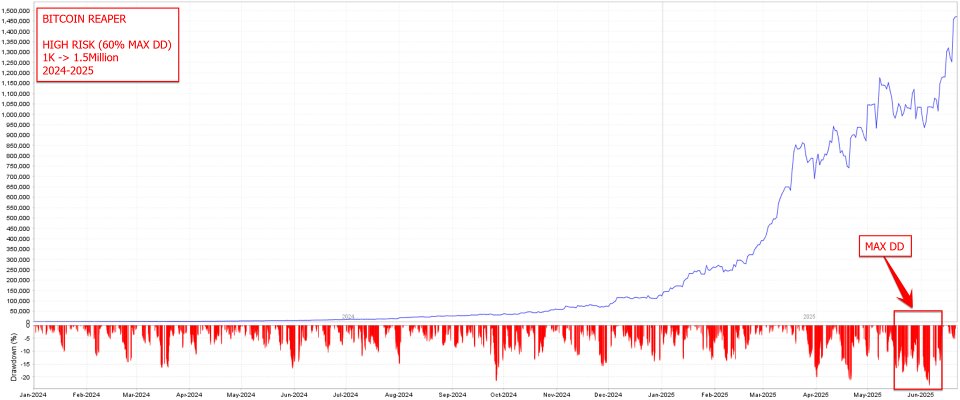Viewport: 960px width, 400px height.
Task: Select the -15 drawdown axis value
Action: coord(26,364)
